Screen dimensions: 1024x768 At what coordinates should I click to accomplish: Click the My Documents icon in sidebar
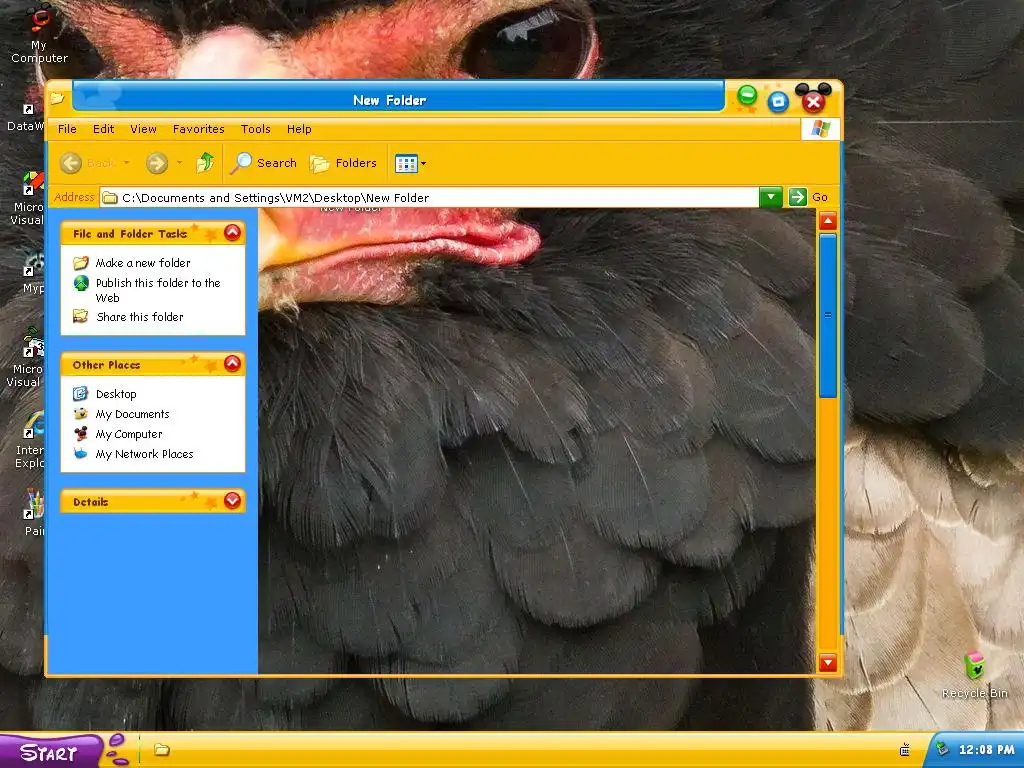pos(80,413)
